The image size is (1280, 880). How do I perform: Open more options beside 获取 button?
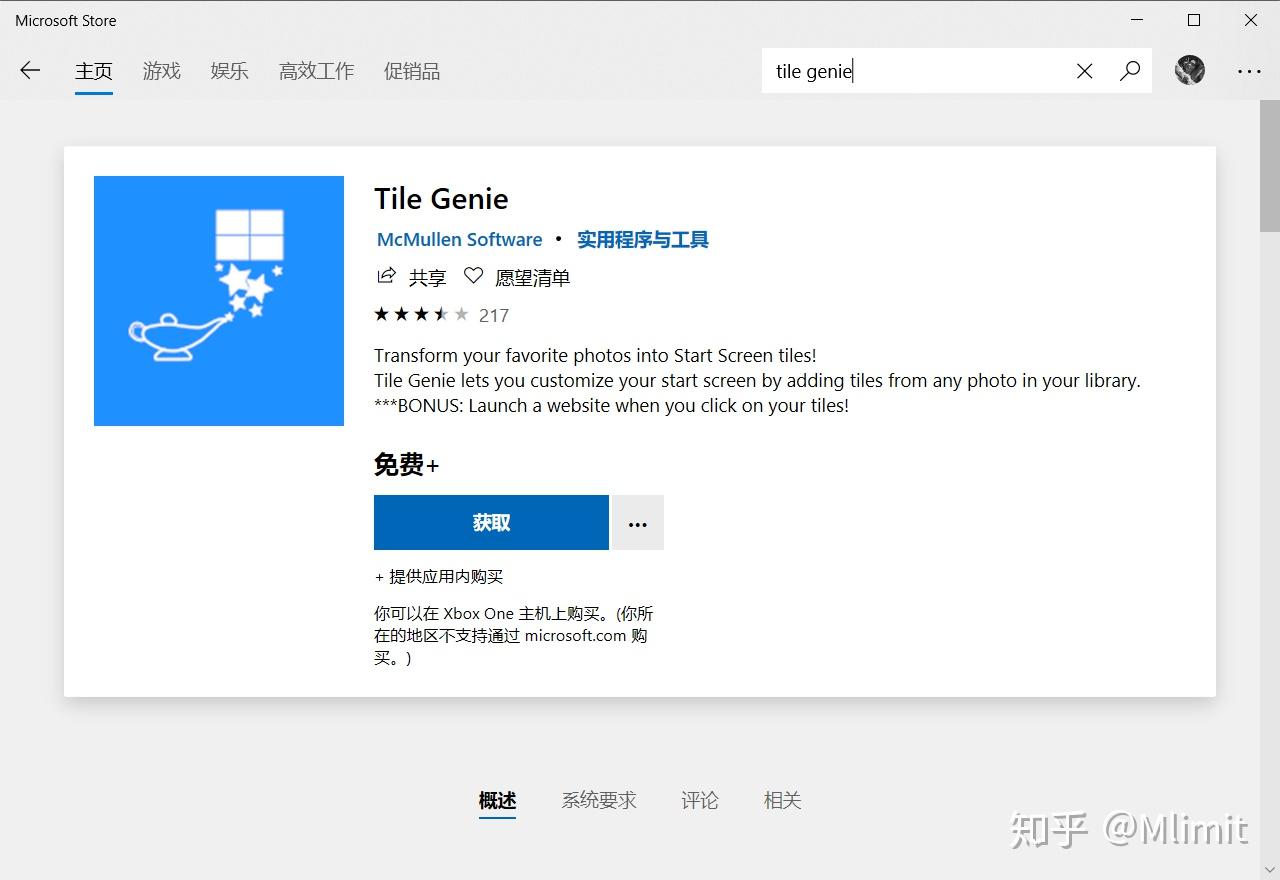tap(638, 523)
